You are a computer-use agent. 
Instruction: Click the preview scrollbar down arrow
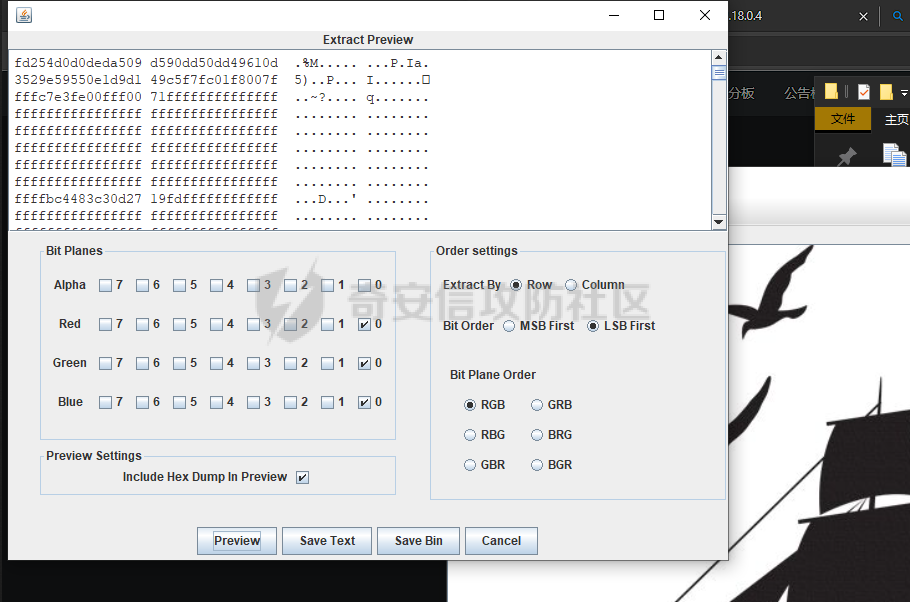click(x=718, y=222)
